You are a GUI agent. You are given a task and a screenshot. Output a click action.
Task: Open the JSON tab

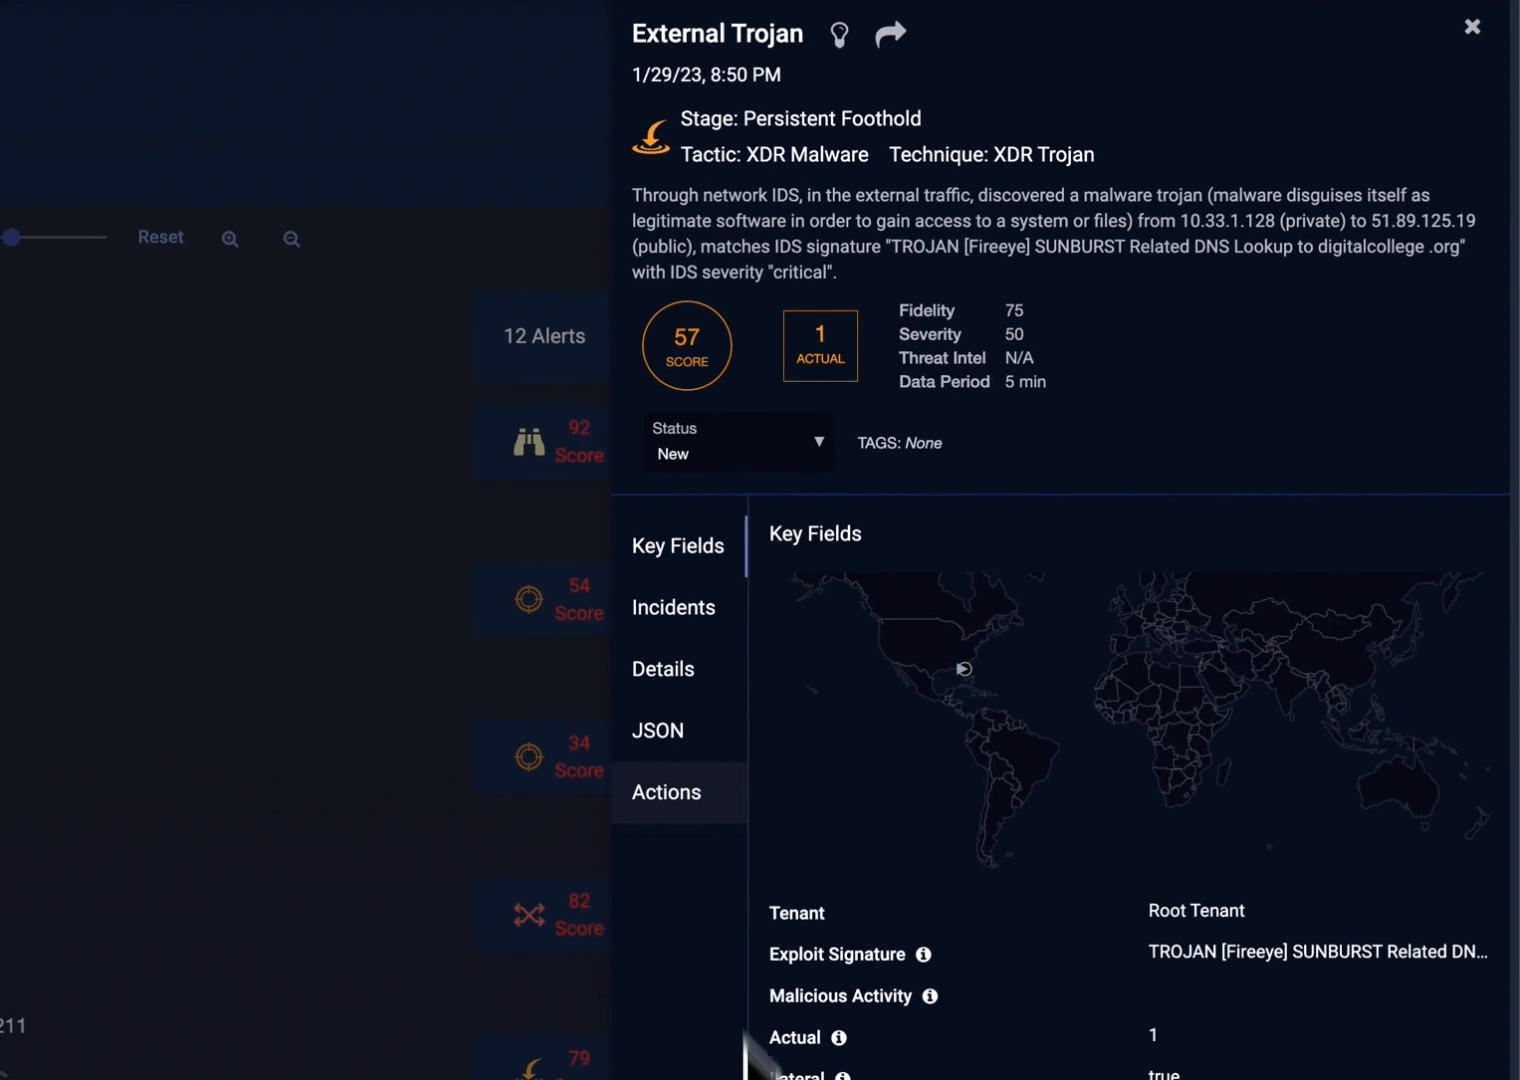tap(658, 731)
